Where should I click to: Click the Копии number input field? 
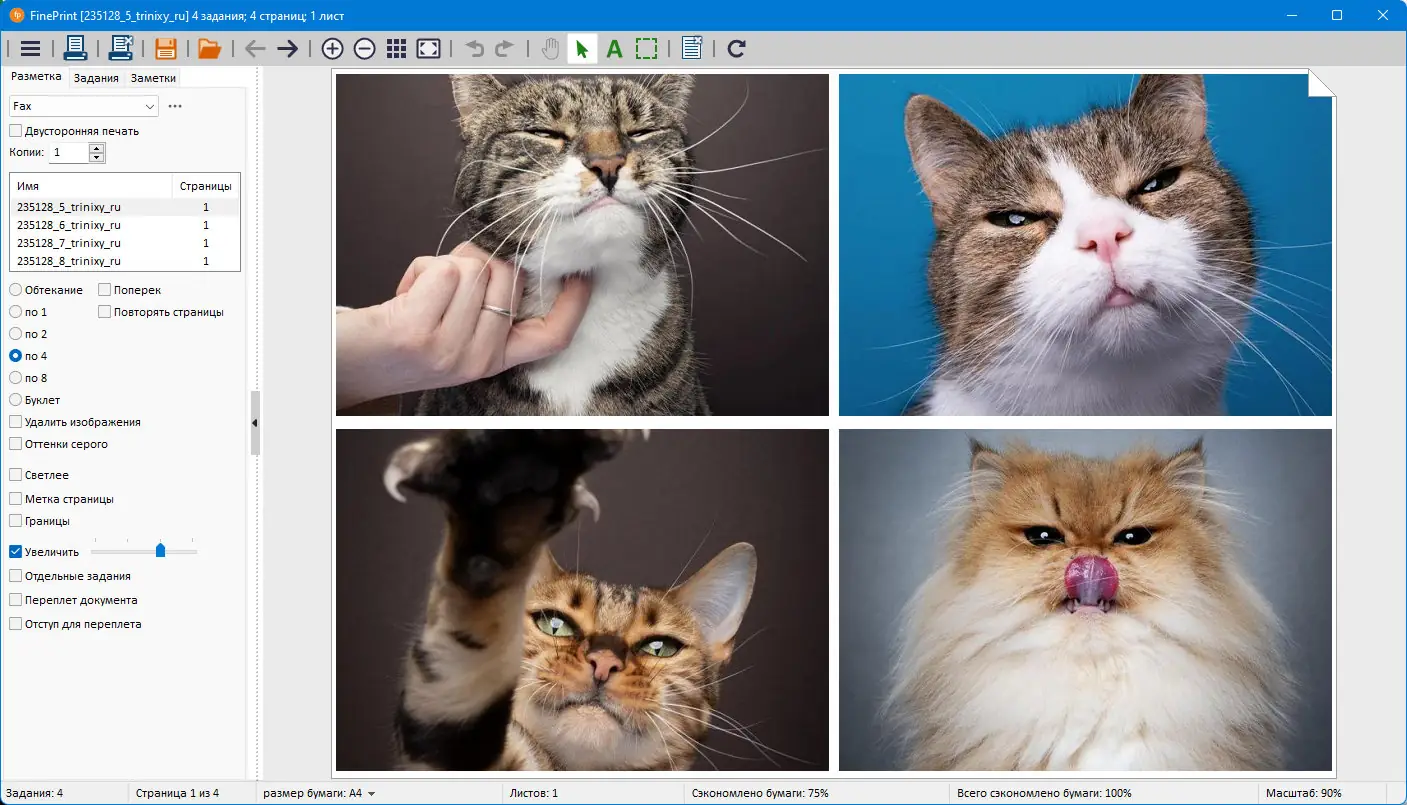point(68,152)
